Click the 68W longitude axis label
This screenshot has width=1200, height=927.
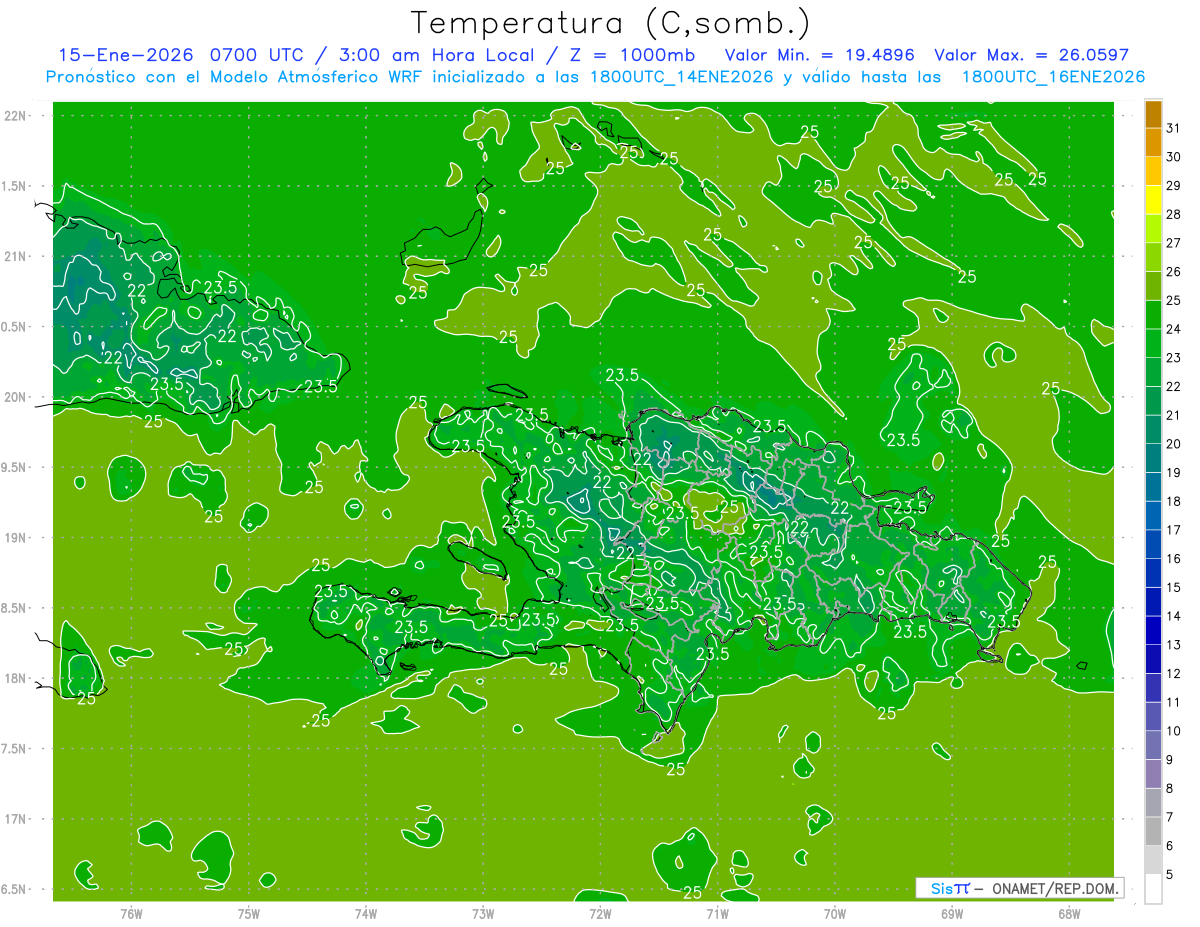coord(1069,913)
